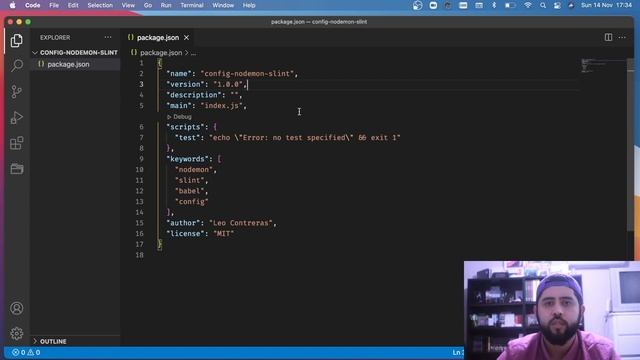Click the "config-nodemon-slint" name value
The image size is (640, 360).
[x=247, y=73]
